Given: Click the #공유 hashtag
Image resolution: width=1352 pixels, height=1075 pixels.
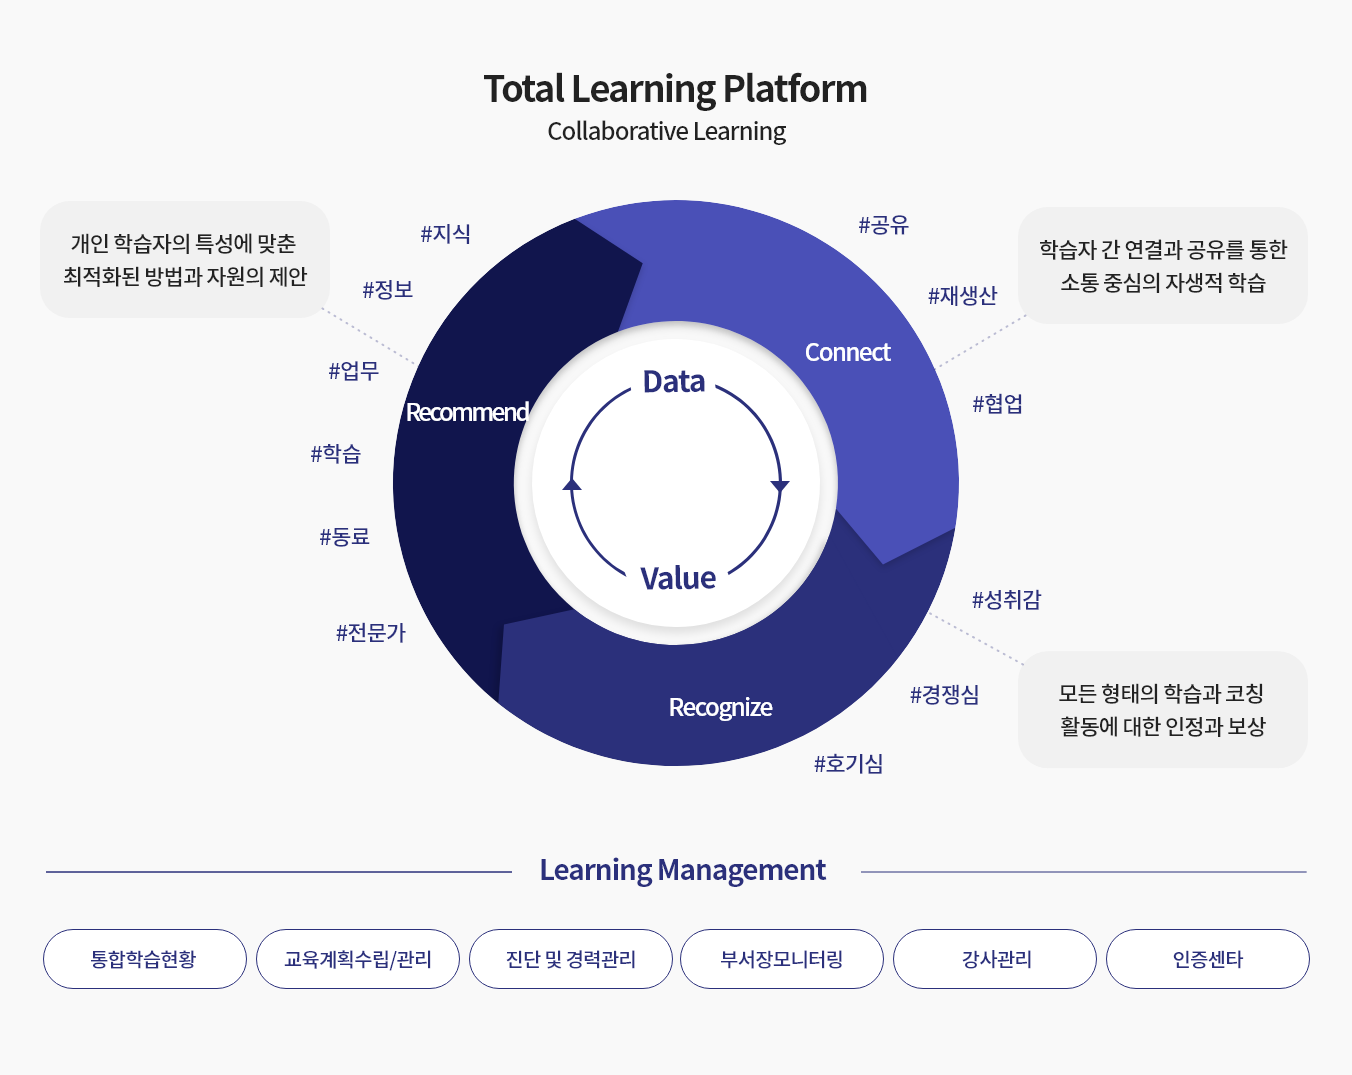Looking at the screenshot, I should click(884, 225).
